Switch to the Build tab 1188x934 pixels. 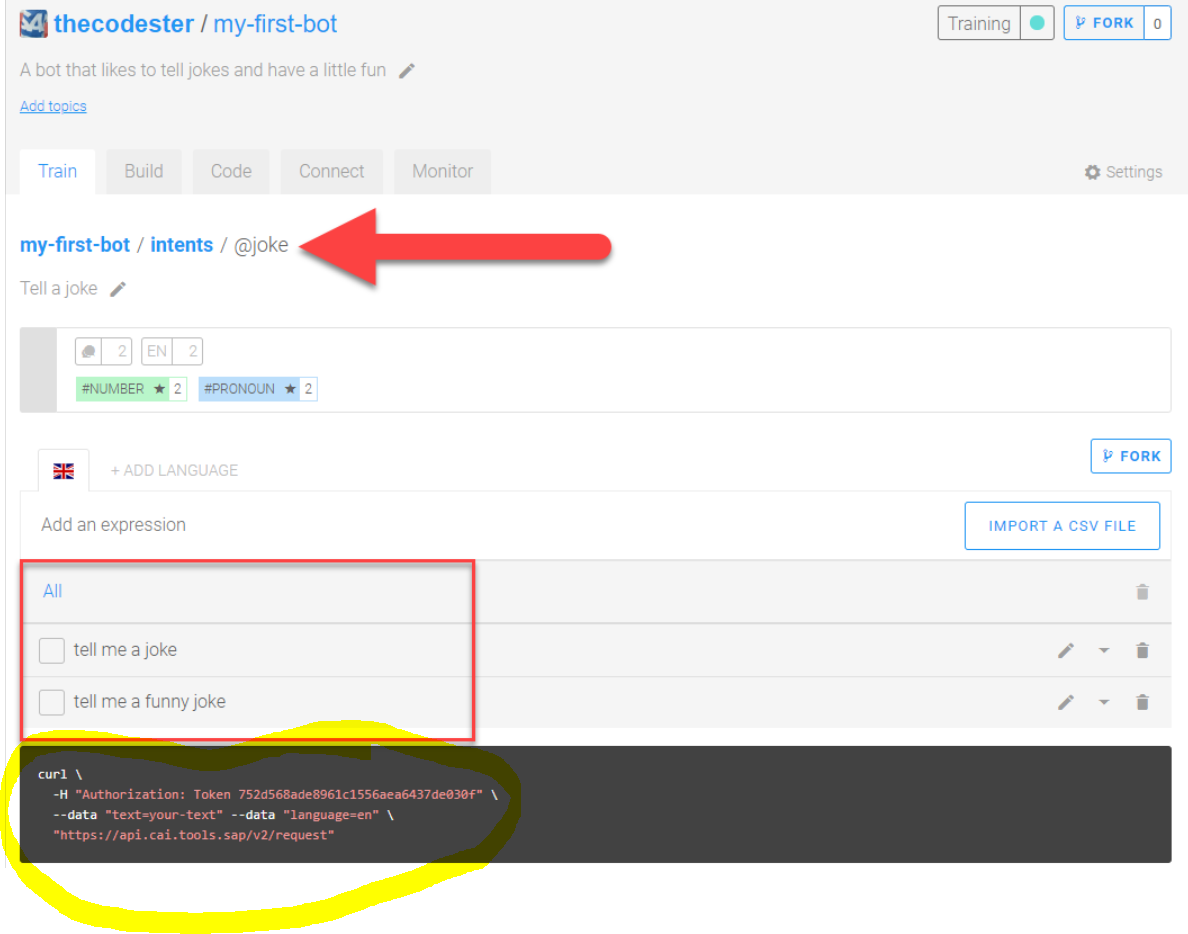pos(143,171)
